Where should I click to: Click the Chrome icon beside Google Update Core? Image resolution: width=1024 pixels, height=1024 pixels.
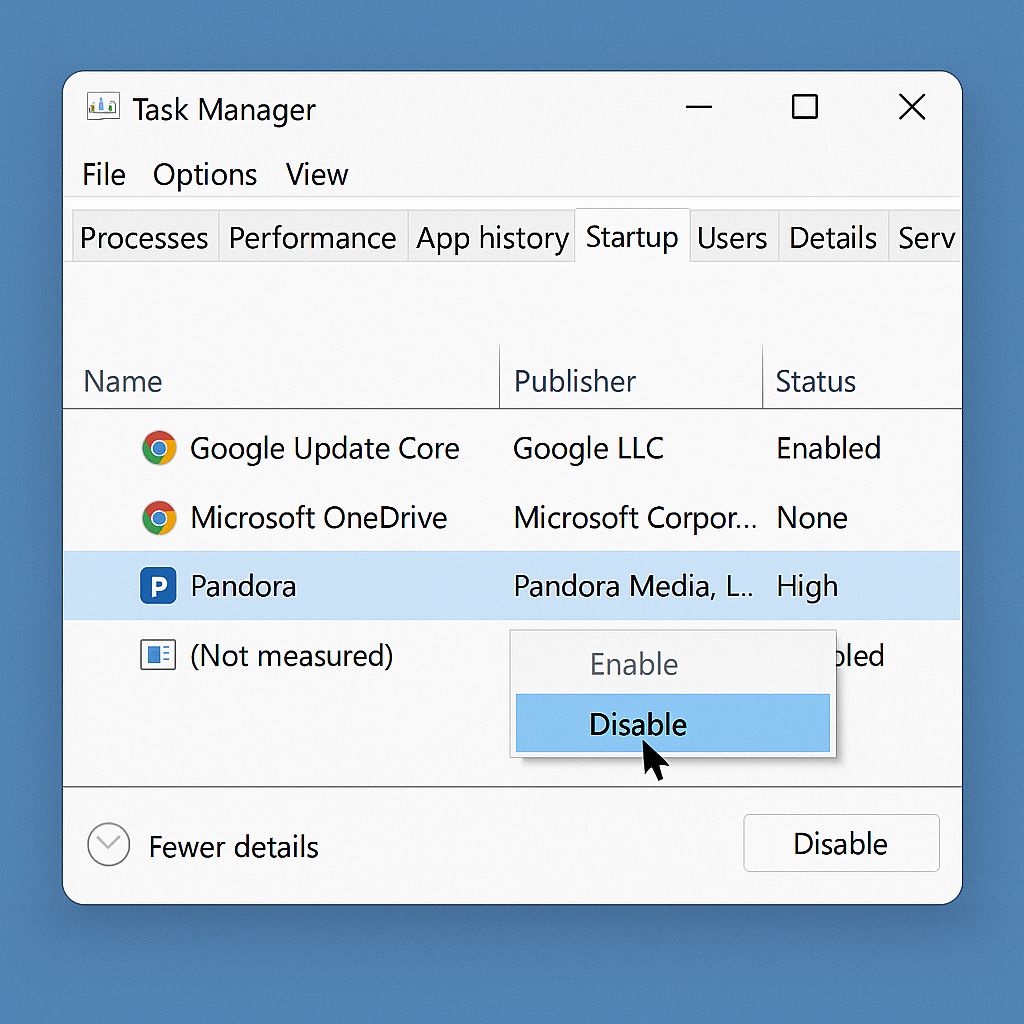pos(159,449)
